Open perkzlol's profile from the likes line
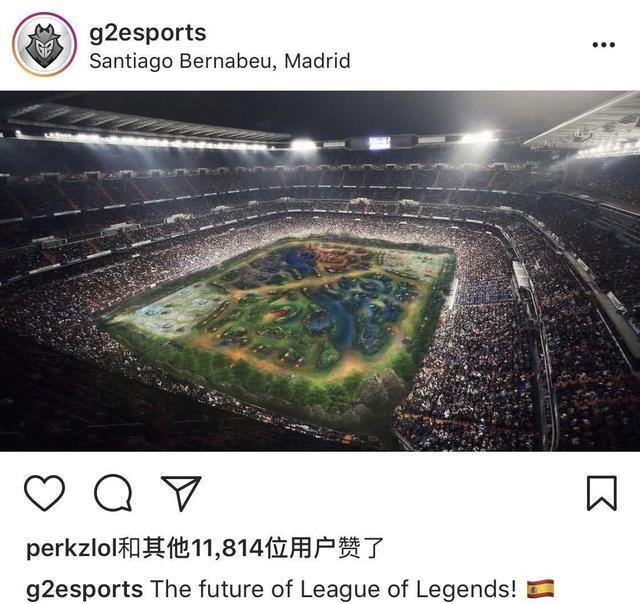Screen dimensions: 640x604 coord(71,548)
